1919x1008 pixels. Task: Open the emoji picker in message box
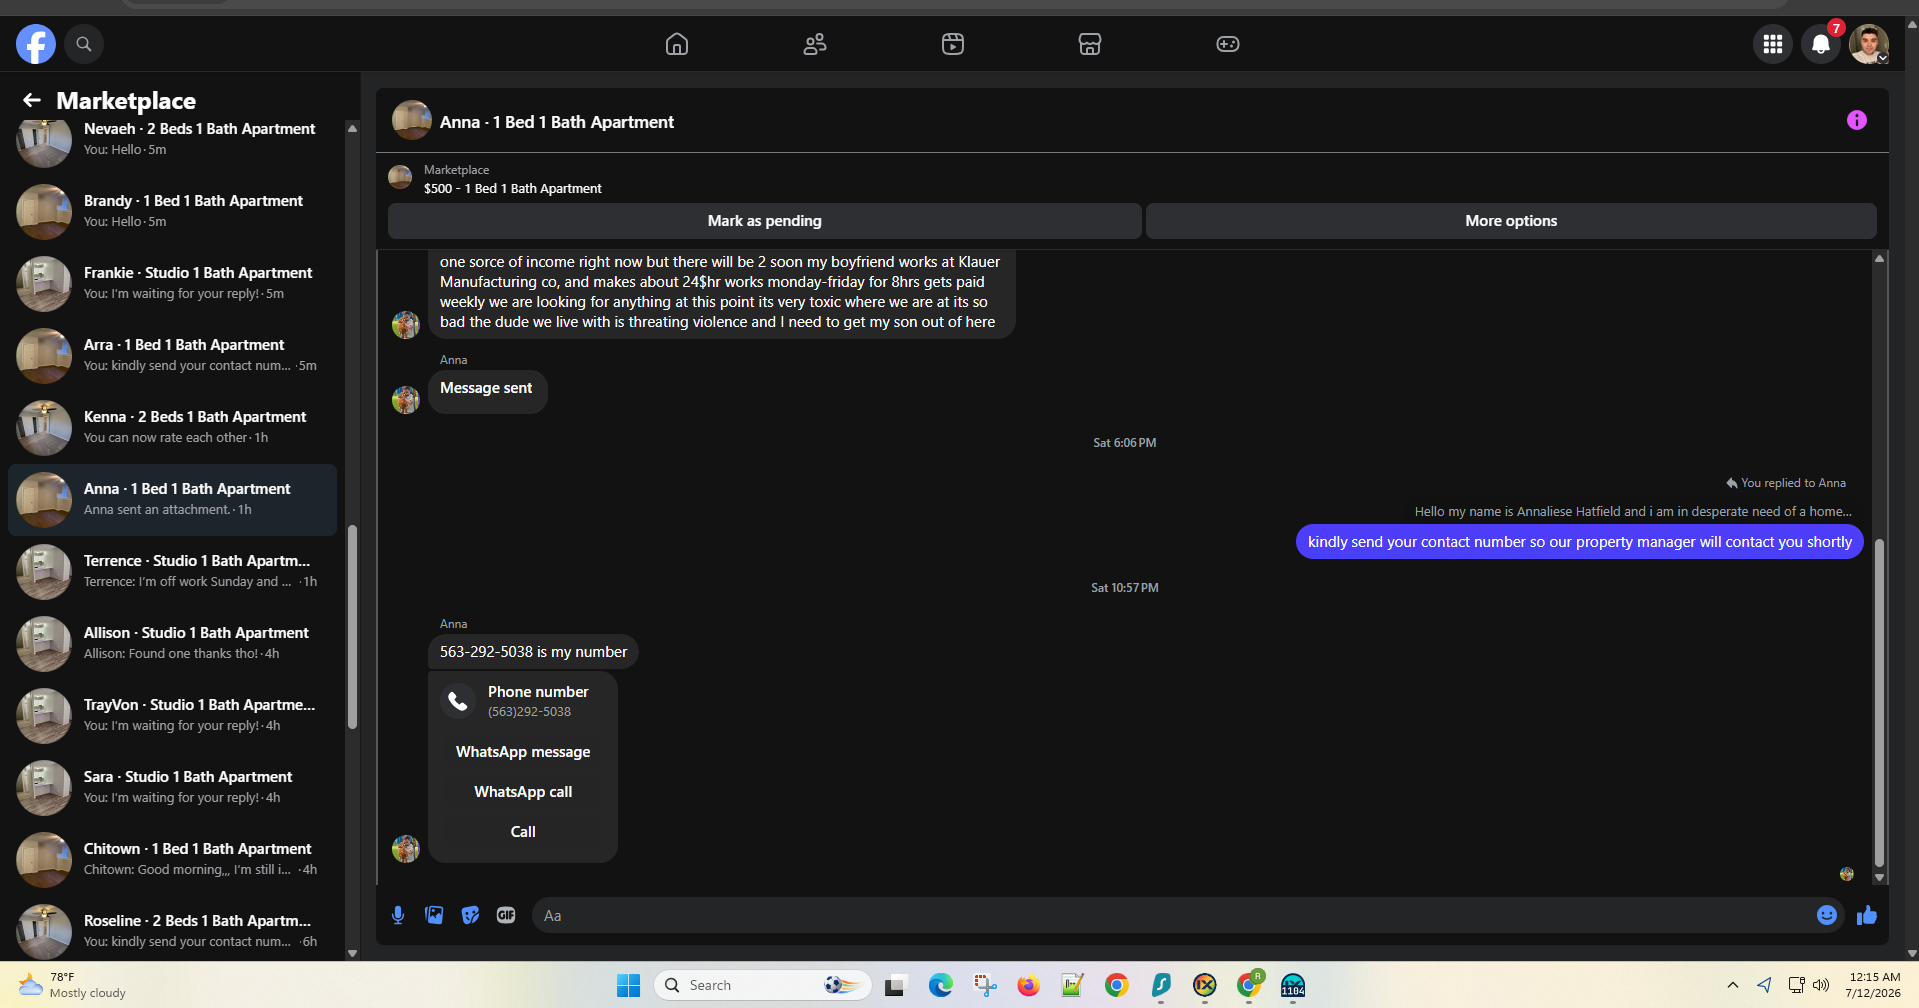[1827, 915]
